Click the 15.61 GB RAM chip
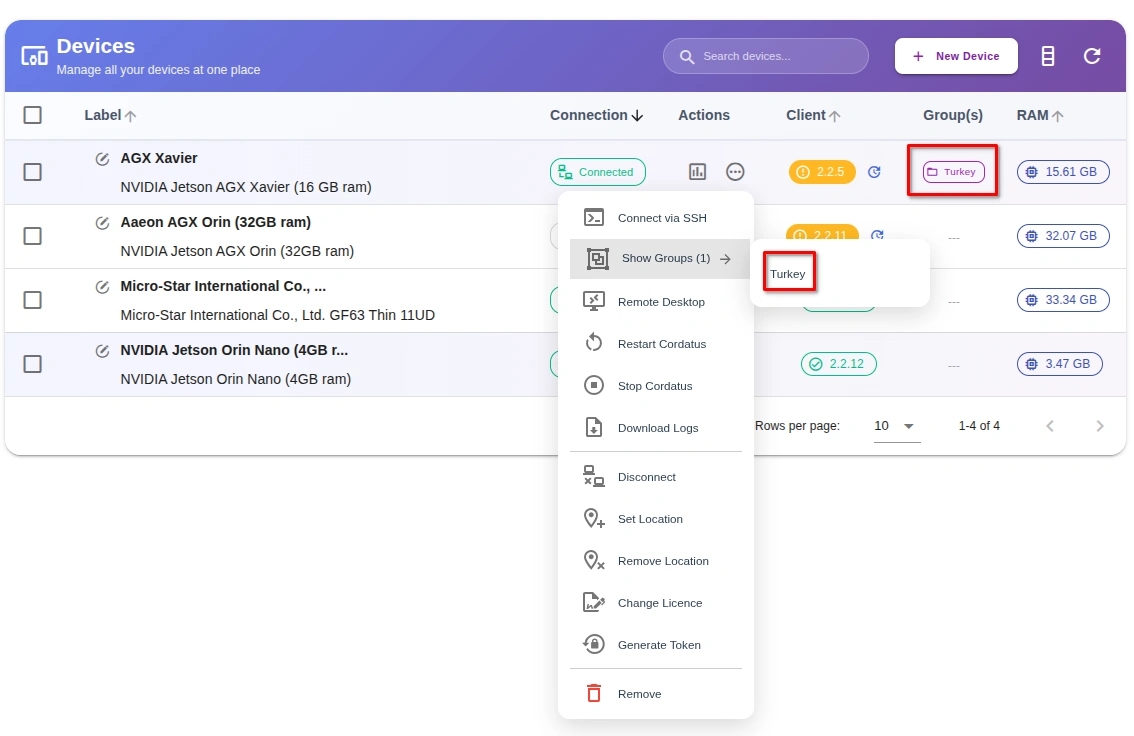1134x736 pixels. point(1063,172)
